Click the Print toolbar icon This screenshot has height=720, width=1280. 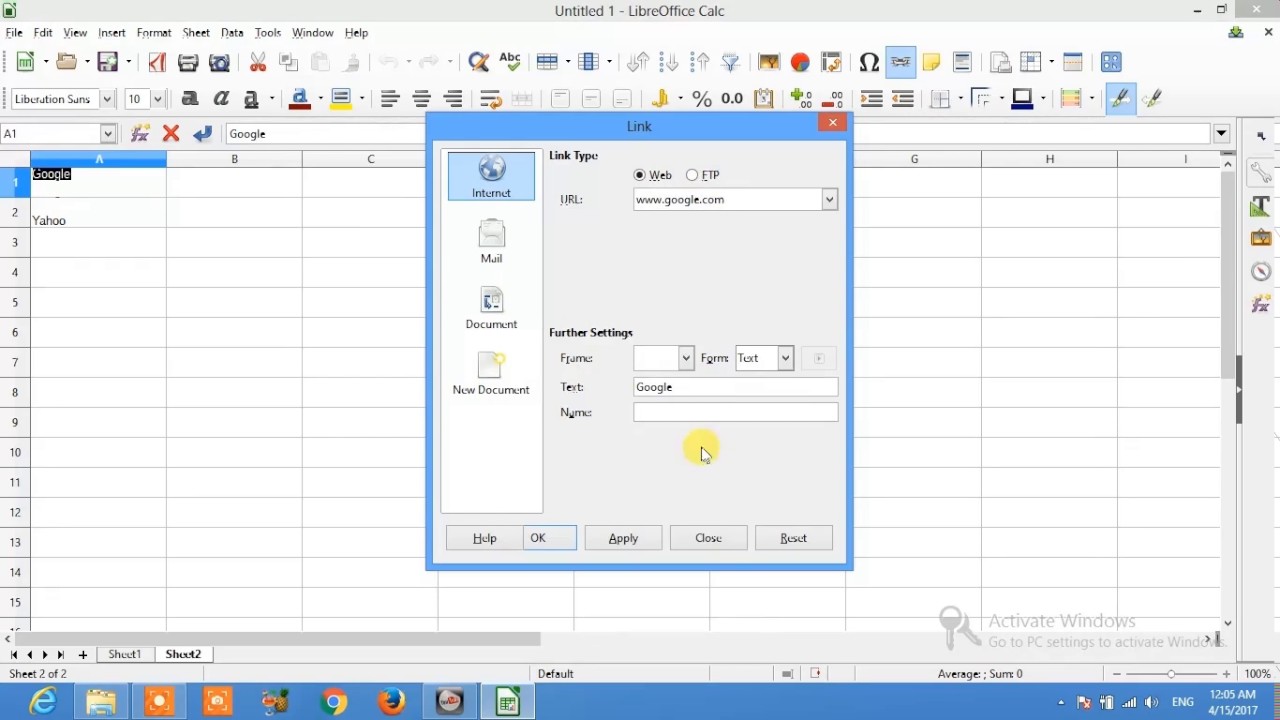click(x=188, y=62)
